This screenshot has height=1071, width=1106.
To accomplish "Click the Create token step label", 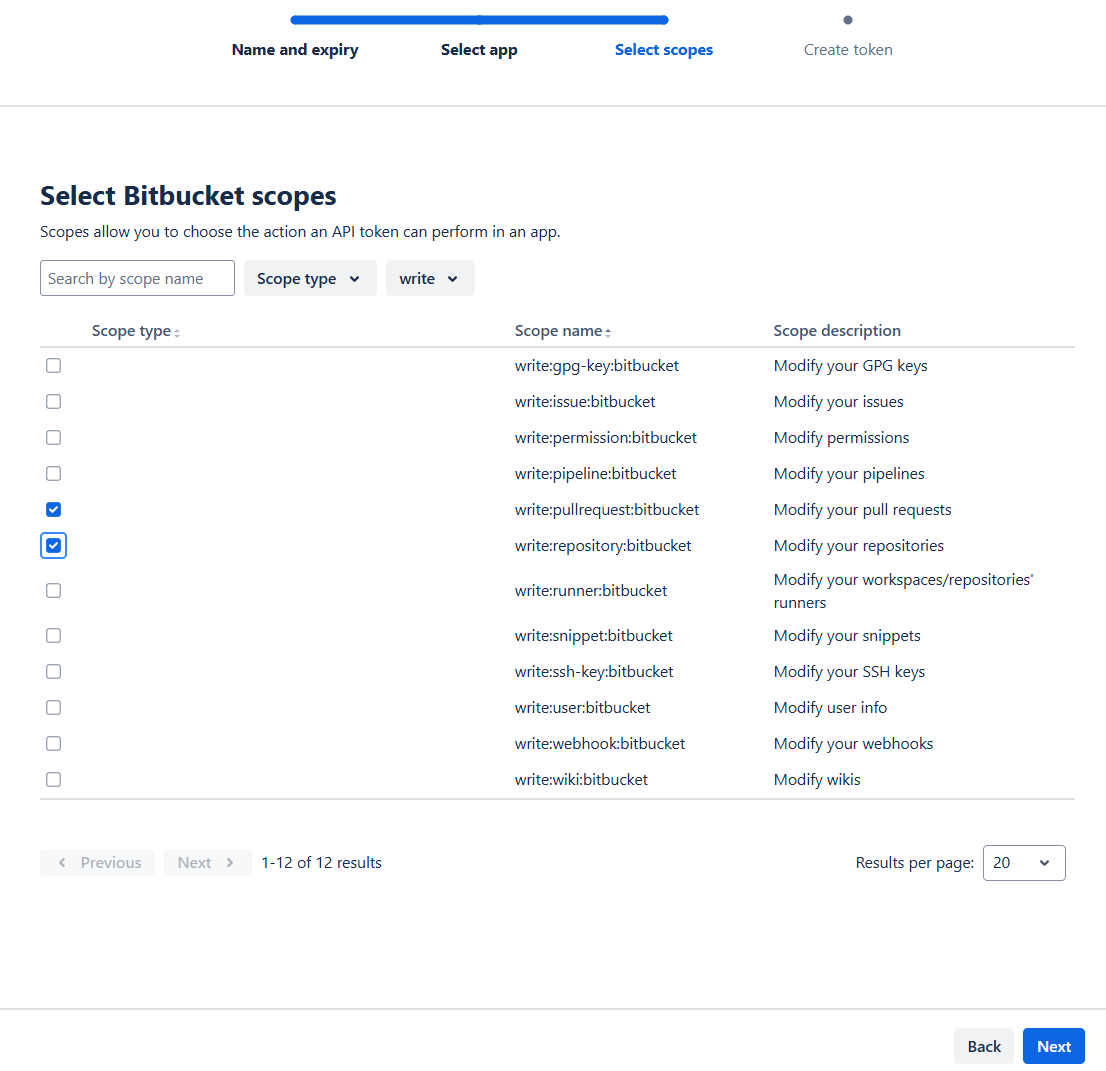I will (848, 50).
